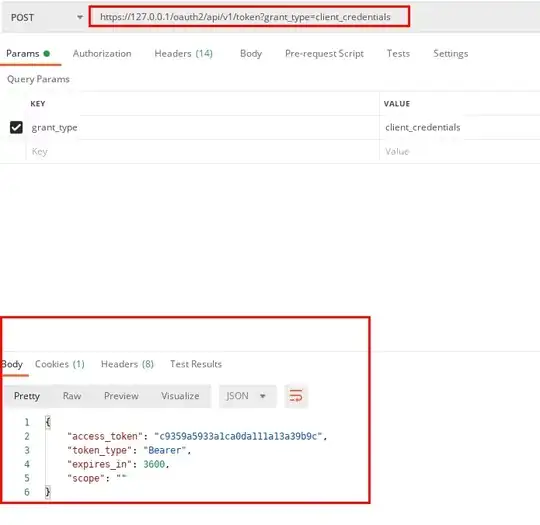
Task: Open the request Headers (14) tab
Action: click(184, 54)
